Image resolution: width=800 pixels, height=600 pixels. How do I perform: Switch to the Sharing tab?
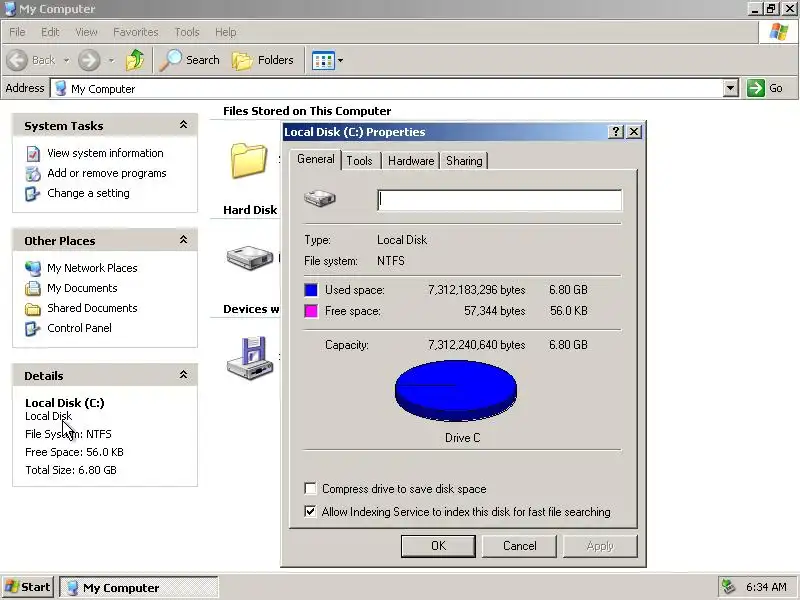pos(464,161)
